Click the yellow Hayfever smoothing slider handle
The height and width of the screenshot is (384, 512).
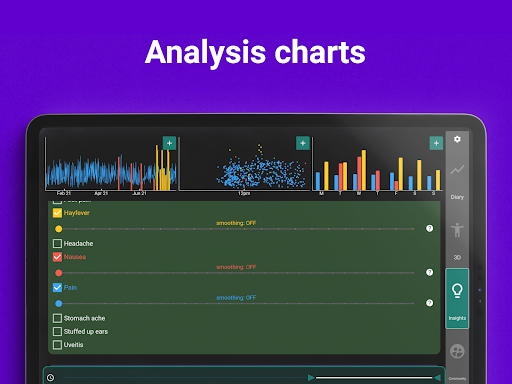click(59, 229)
